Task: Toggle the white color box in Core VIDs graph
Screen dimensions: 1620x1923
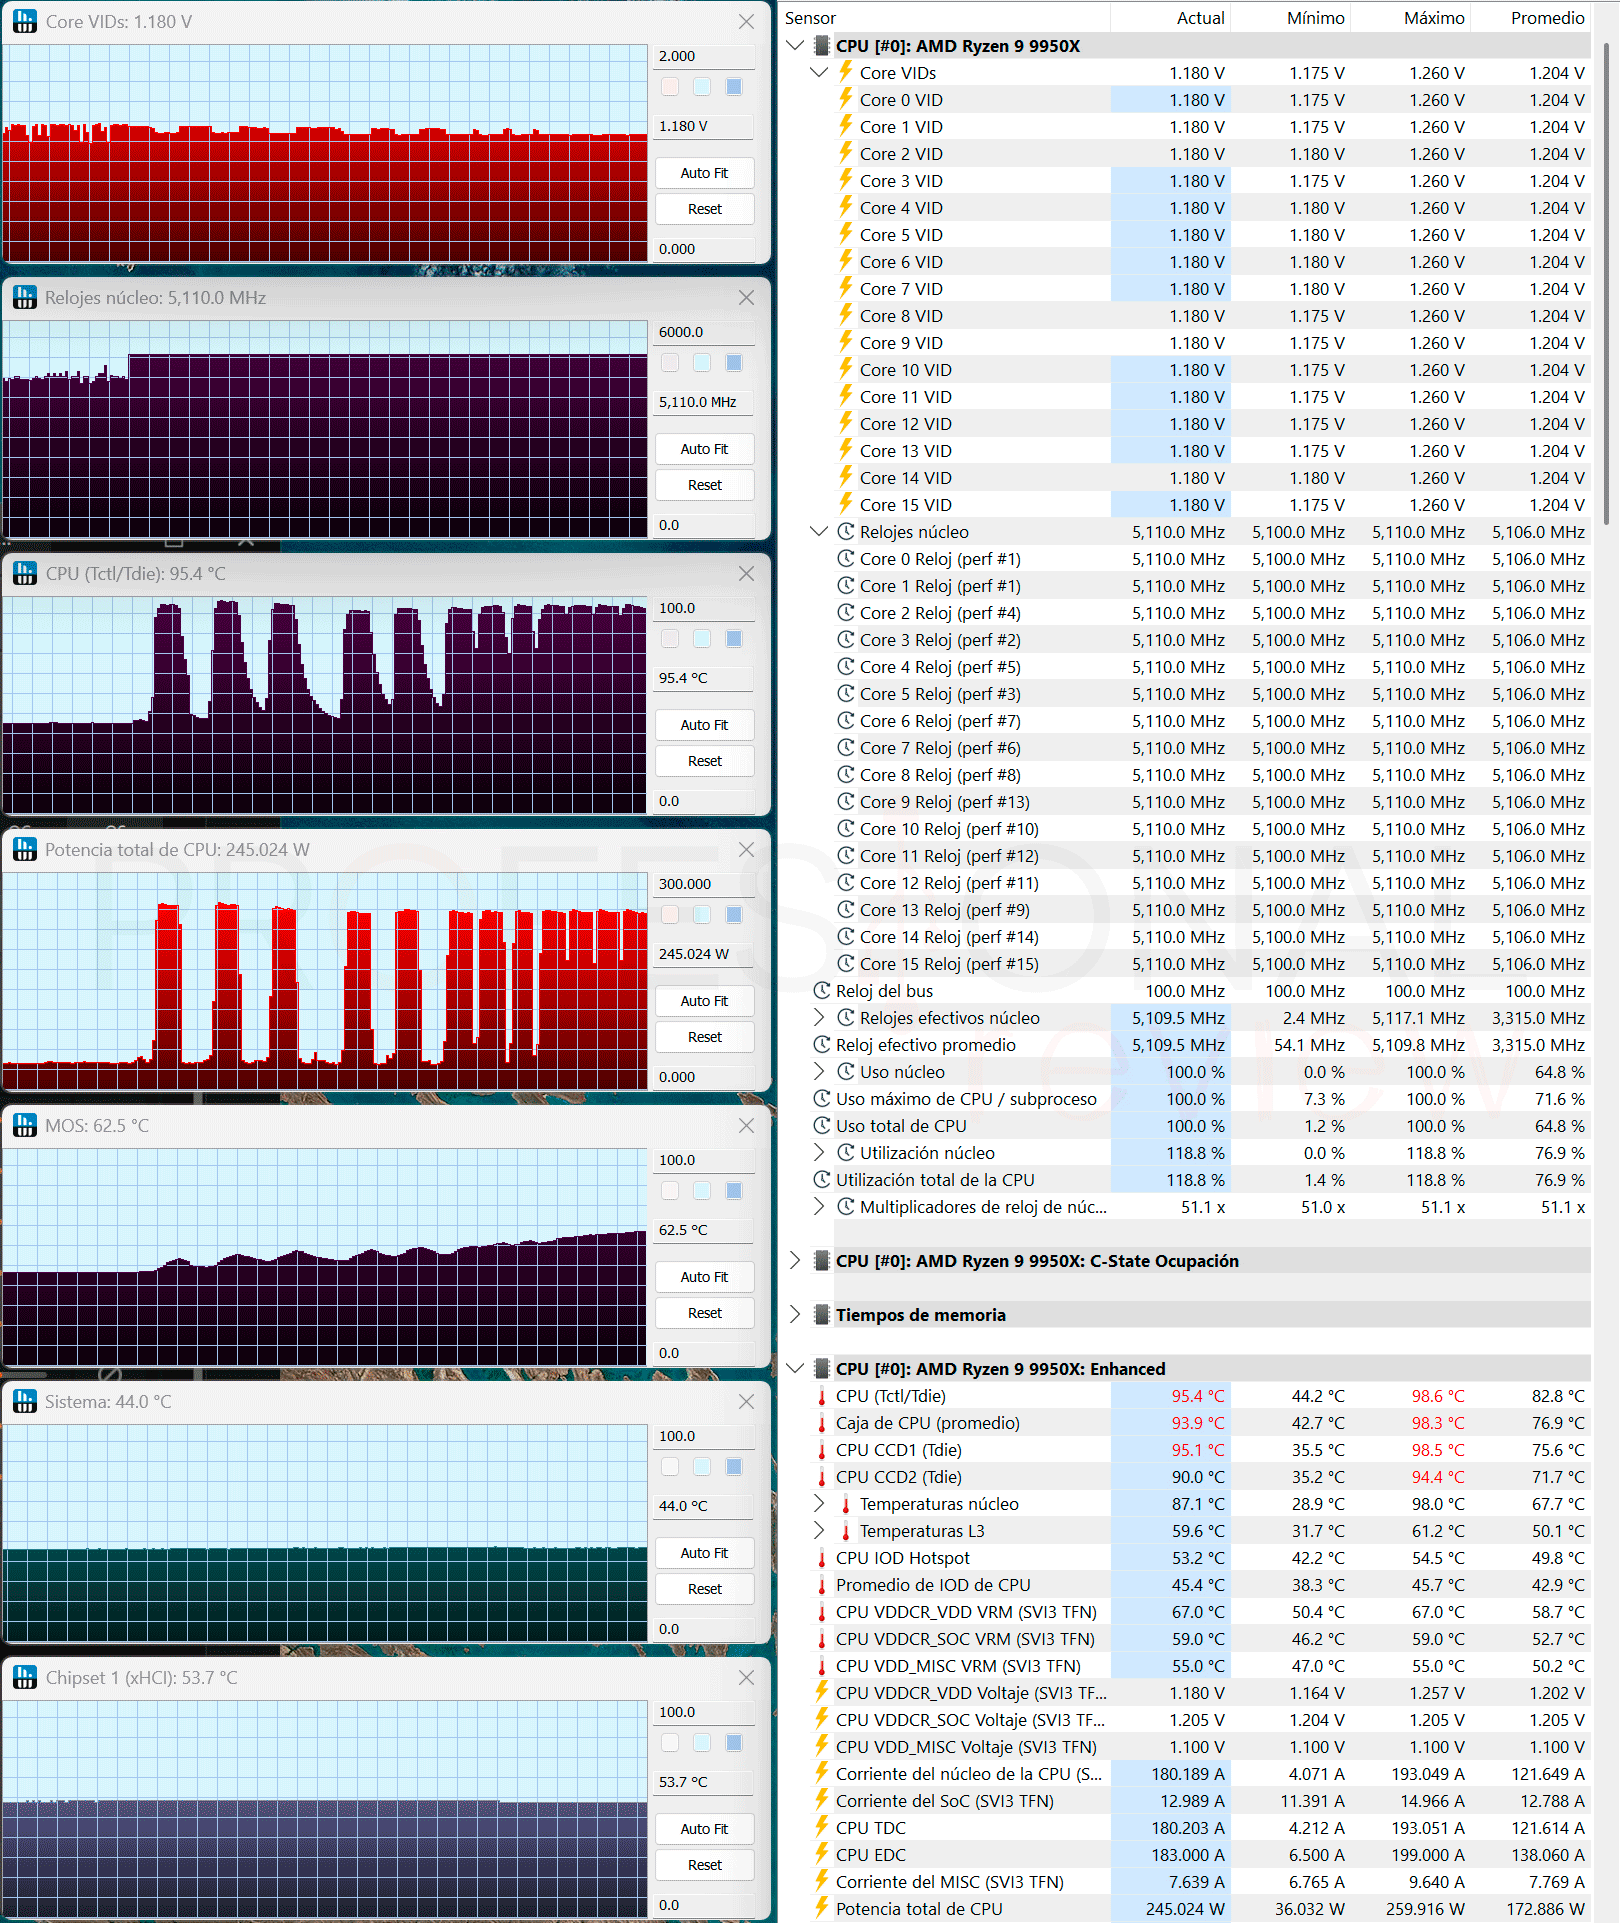Action: coord(670,87)
